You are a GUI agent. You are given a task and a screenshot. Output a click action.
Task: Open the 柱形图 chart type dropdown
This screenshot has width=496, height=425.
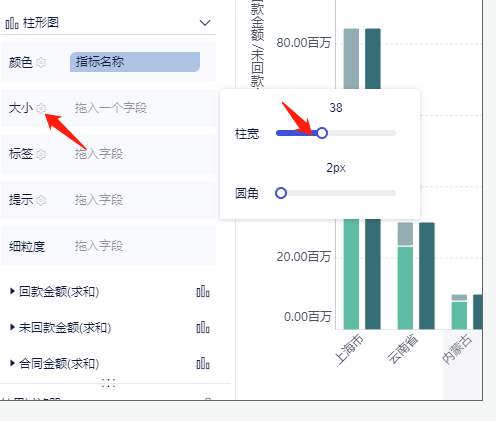pos(205,23)
